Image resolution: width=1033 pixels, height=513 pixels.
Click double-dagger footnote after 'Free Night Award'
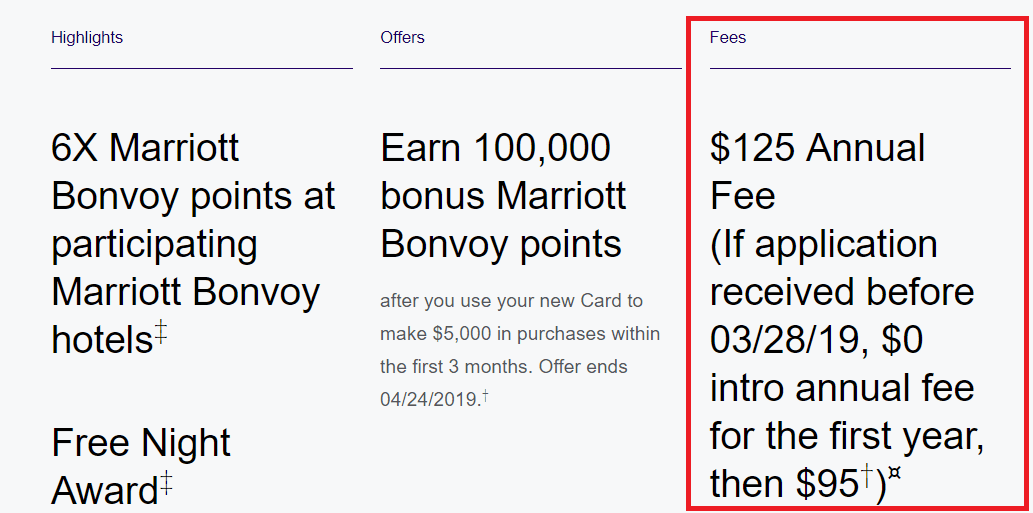(166, 481)
